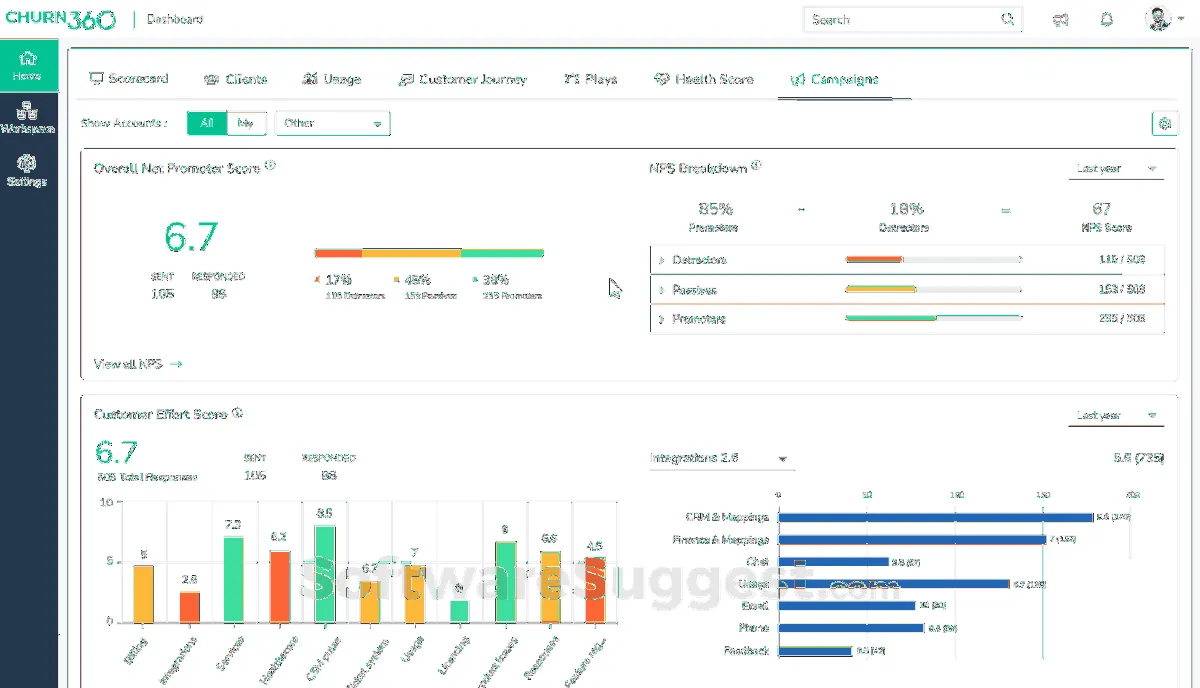This screenshot has width=1200, height=688.
Task: Click the Phone horizontal bar
Action: tap(851, 628)
